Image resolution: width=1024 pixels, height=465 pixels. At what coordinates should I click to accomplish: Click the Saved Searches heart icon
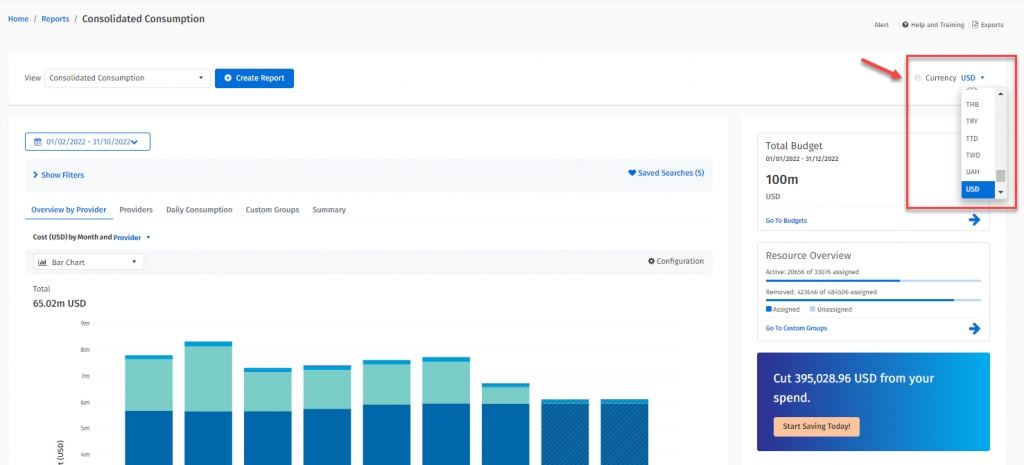(632, 173)
